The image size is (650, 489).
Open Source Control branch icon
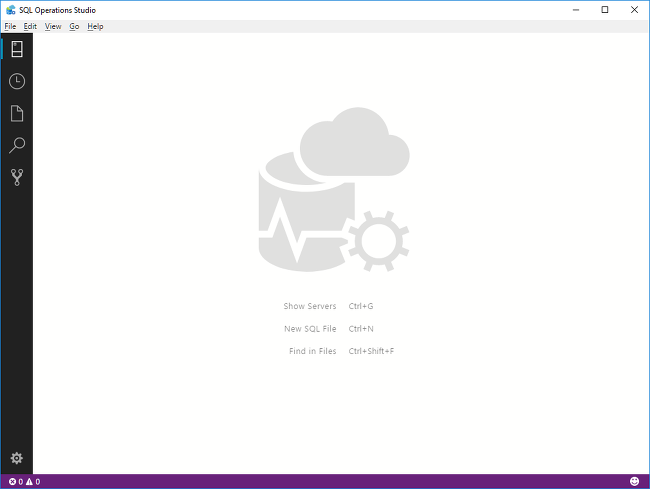pos(17,177)
